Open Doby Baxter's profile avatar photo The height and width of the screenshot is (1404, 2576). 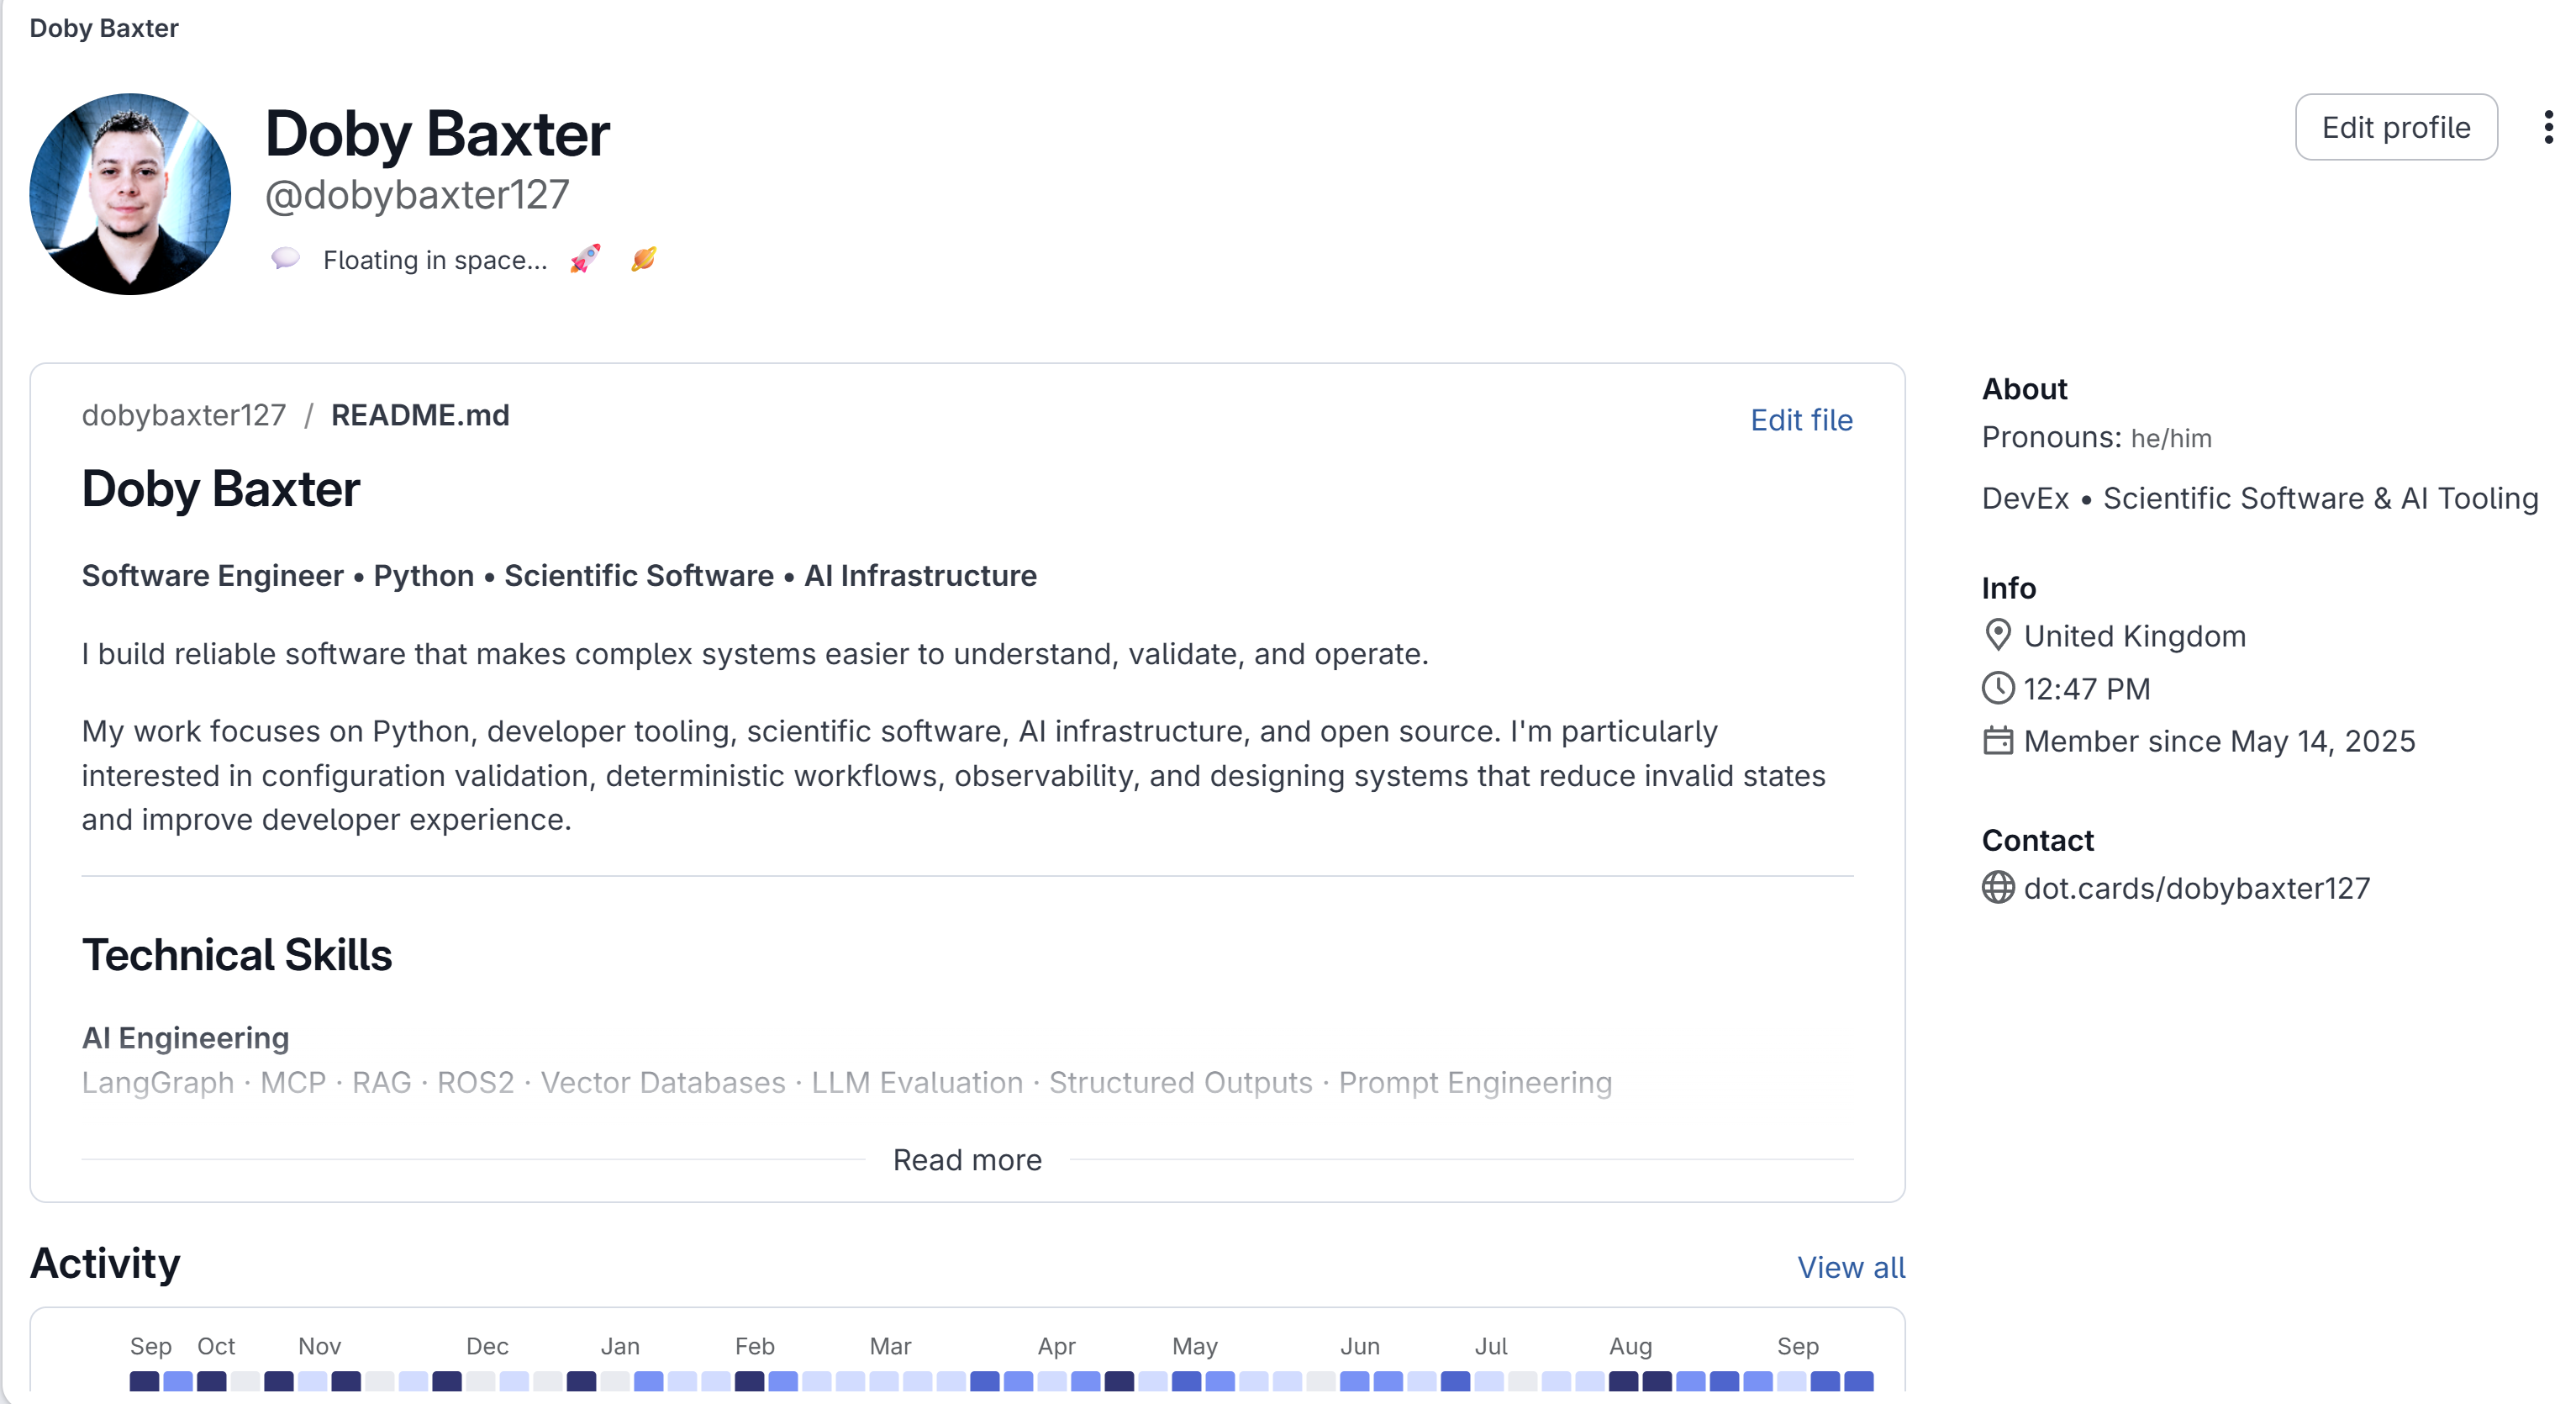coord(130,194)
